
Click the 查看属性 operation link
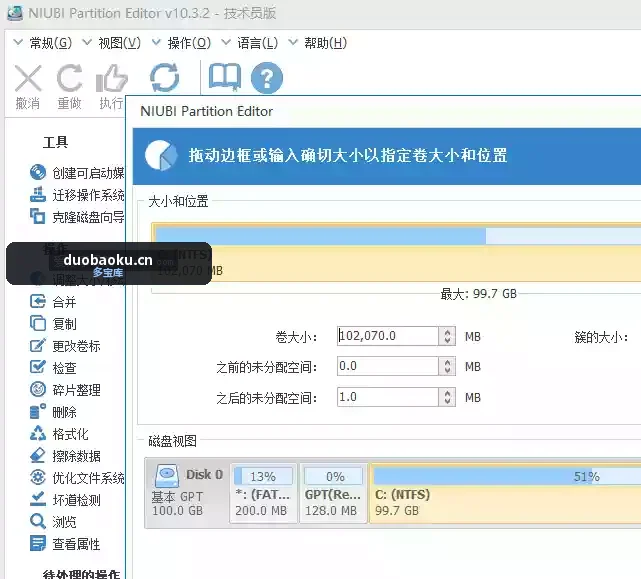pos(76,544)
